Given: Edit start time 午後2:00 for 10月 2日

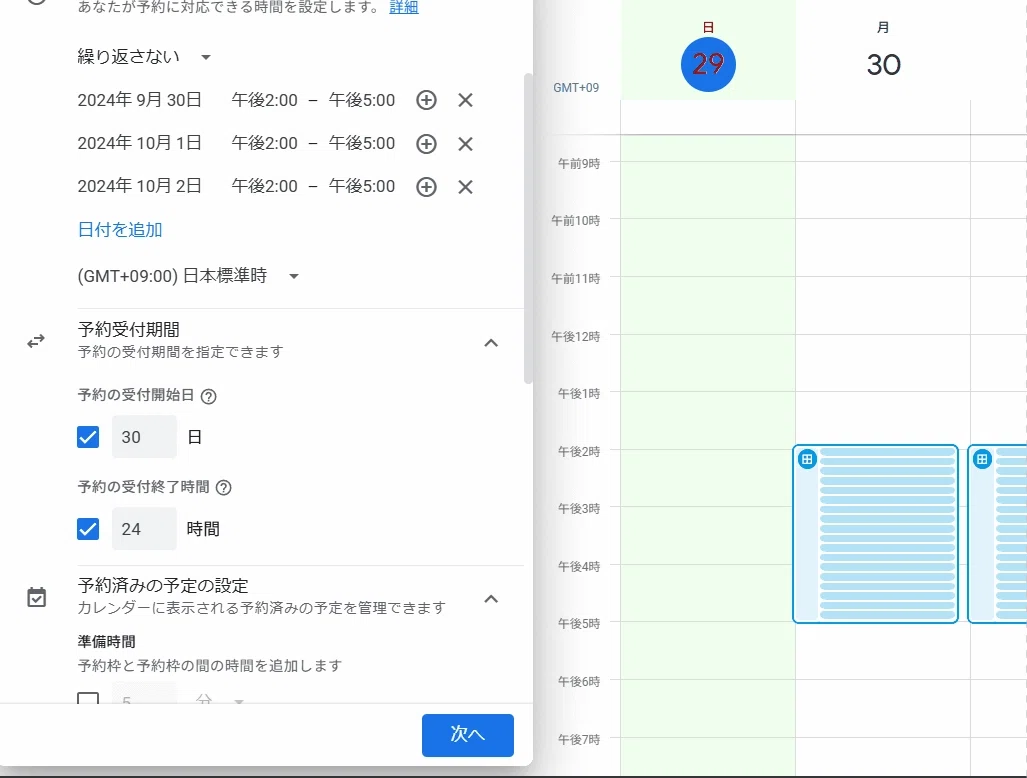Looking at the screenshot, I should point(265,187).
